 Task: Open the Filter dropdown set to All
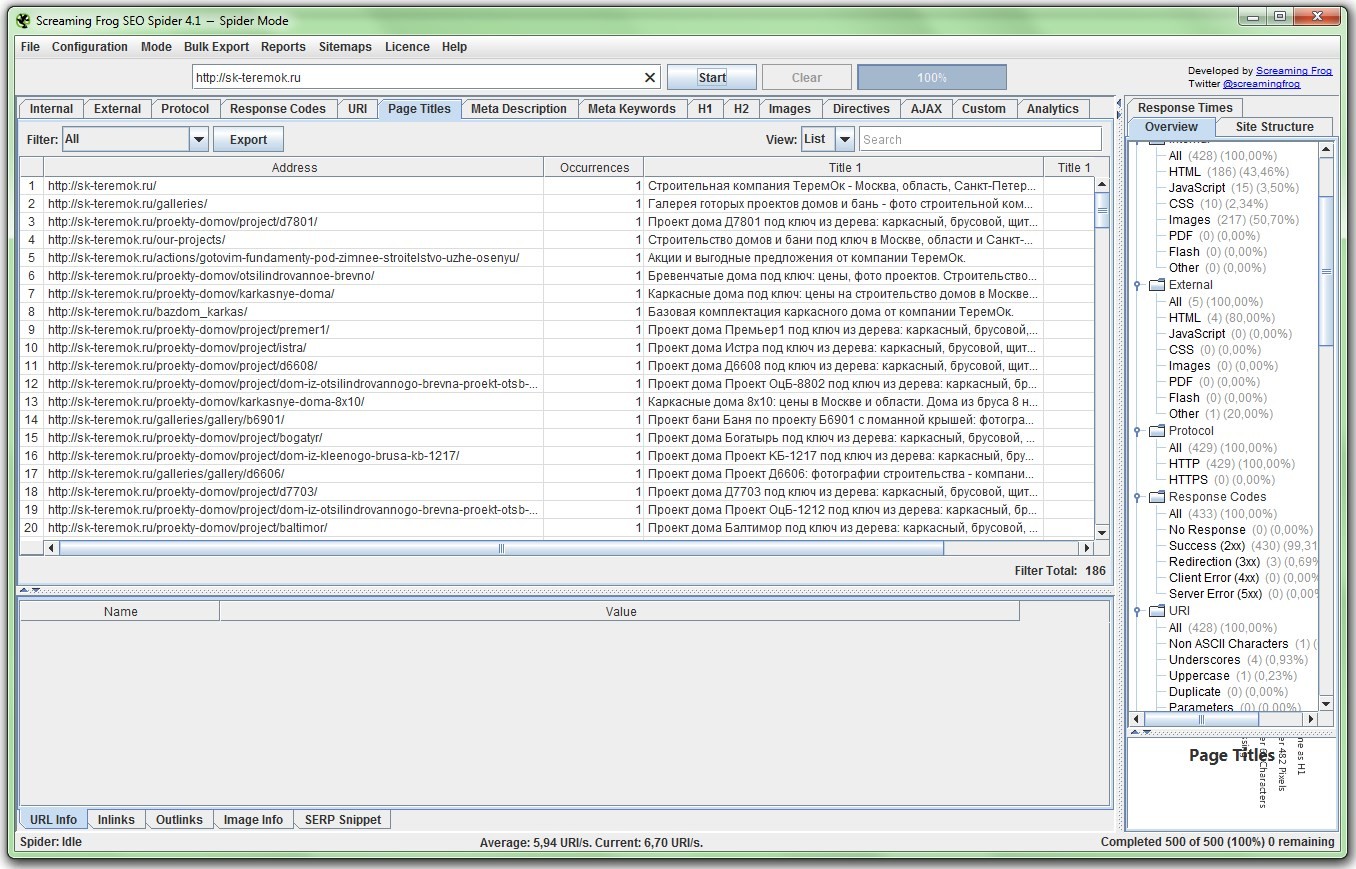198,139
